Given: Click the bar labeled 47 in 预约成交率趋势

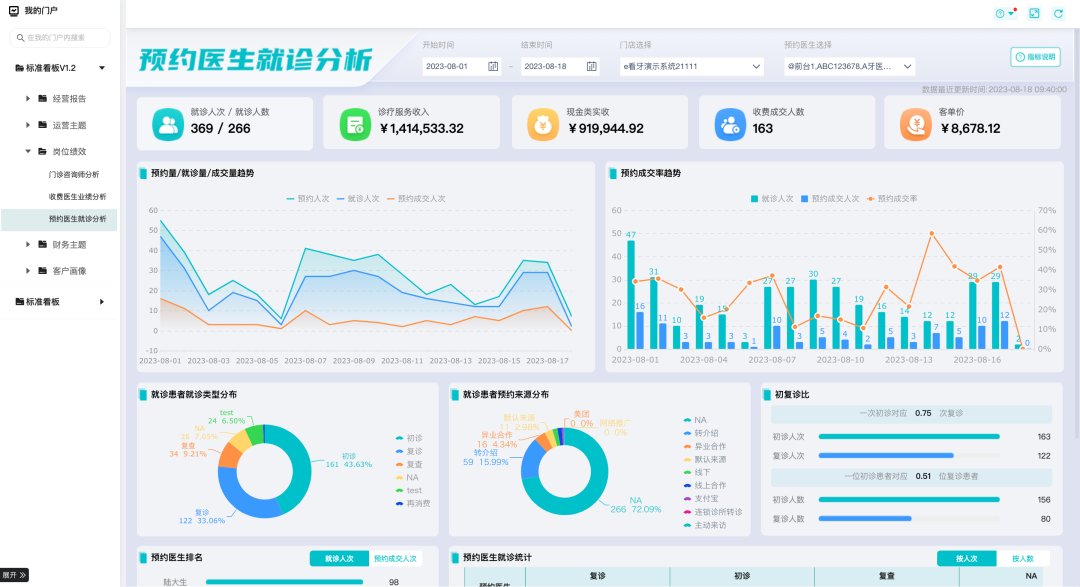Looking at the screenshot, I should coord(631,294).
